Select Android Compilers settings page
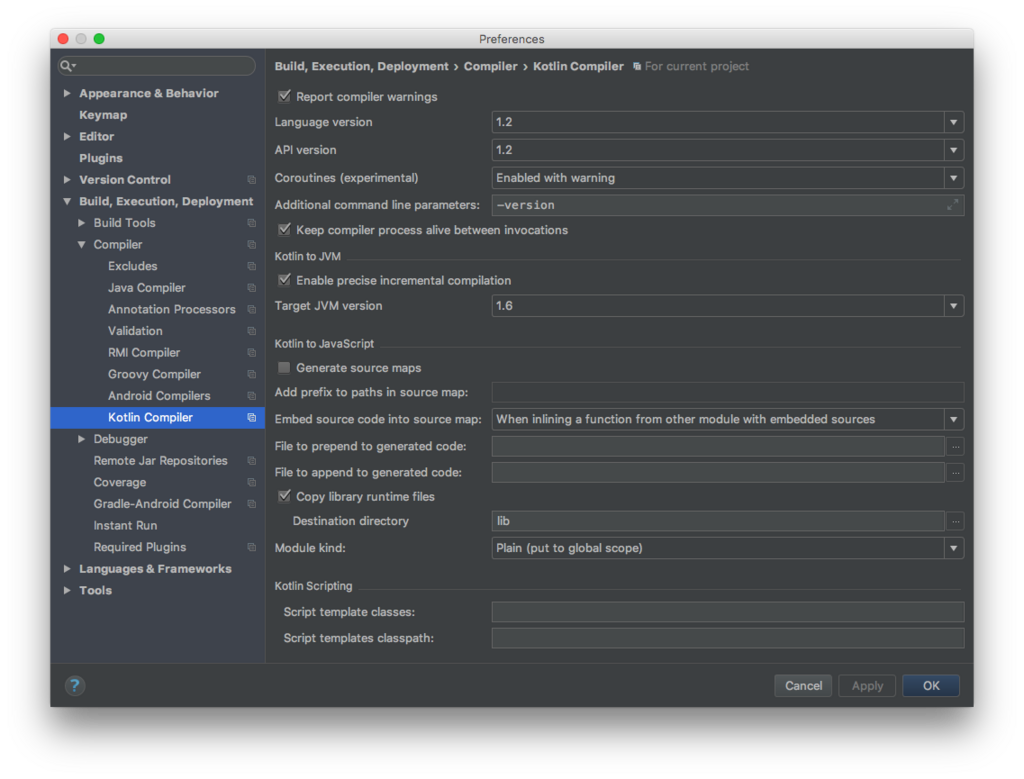The height and width of the screenshot is (779, 1024). (159, 396)
